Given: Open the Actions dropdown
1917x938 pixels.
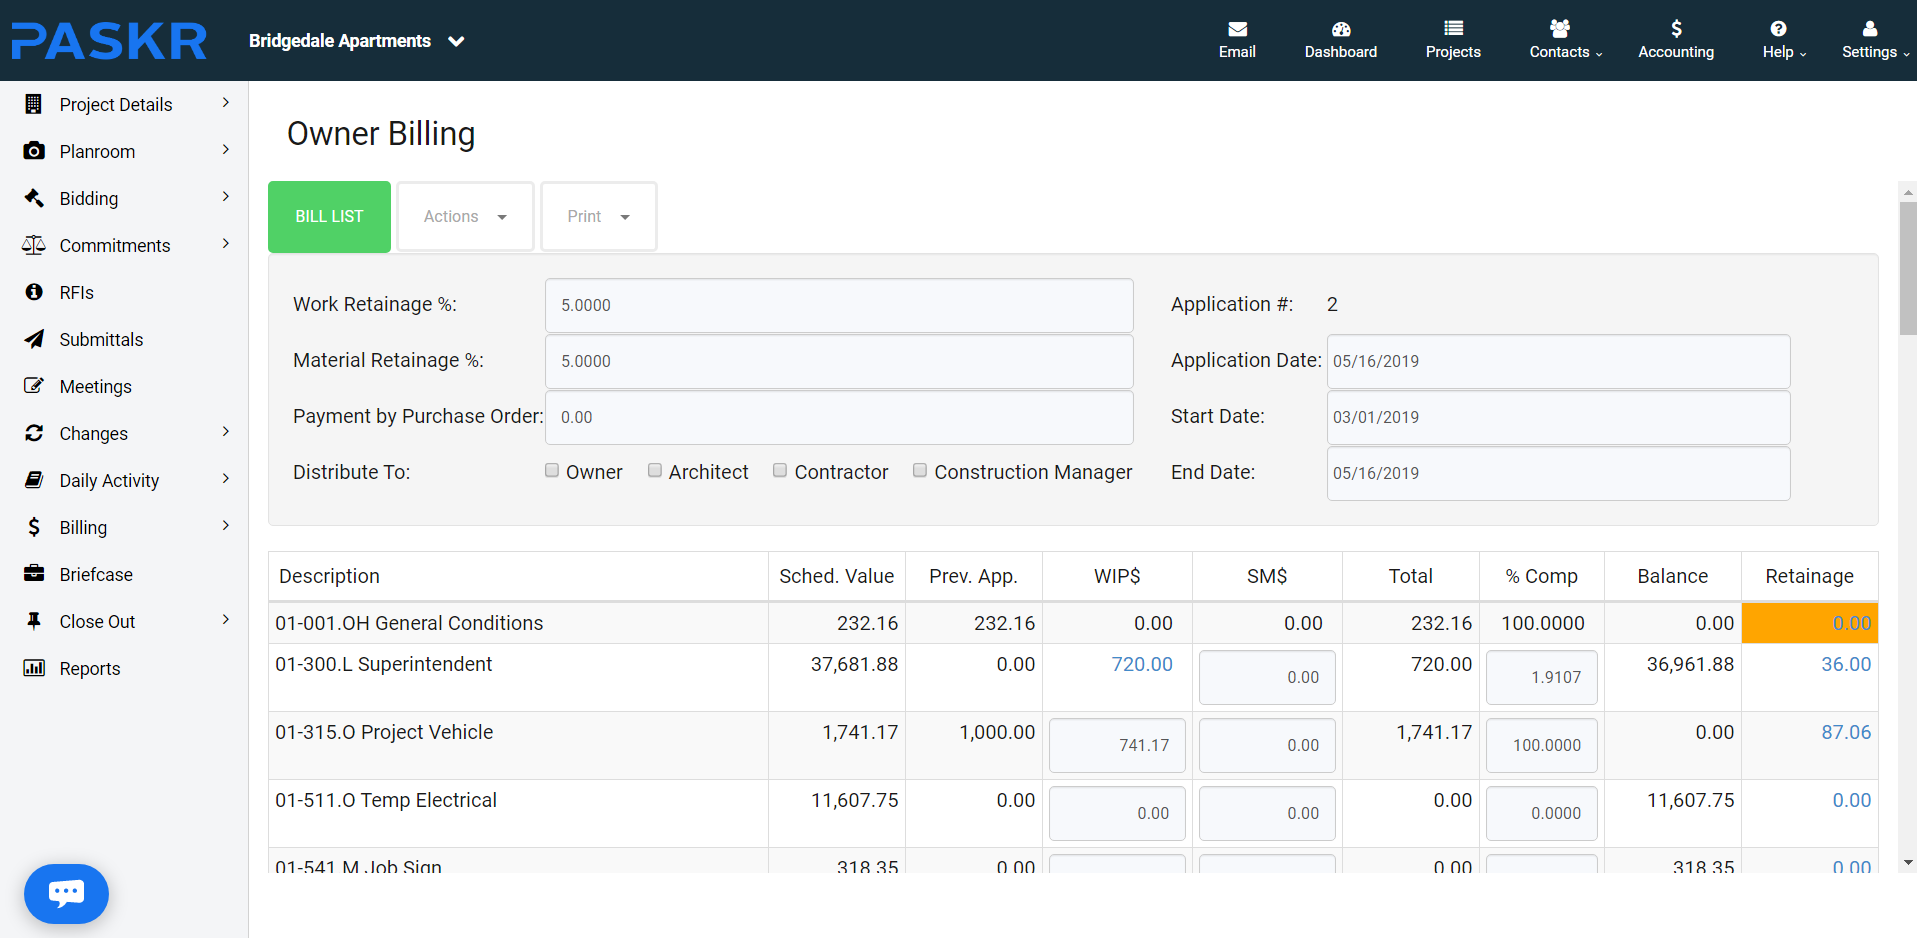Looking at the screenshot, I should click(465, 217).
